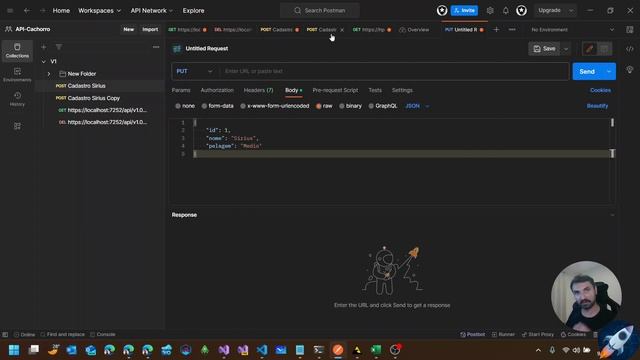The image size is (640, 360).
Task: Open the Overview tab
Action: click(414, 30)
